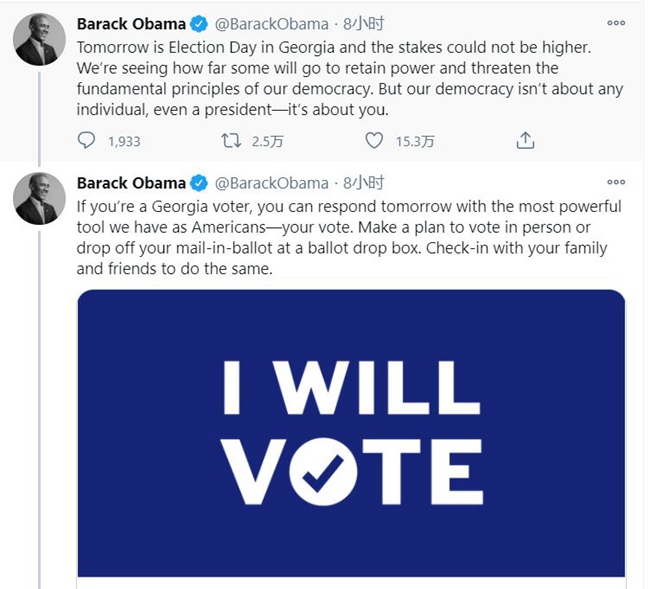Like the Election Day tweet with the heart
Screen dimensions: 650x589
click(x=374, y=141)
